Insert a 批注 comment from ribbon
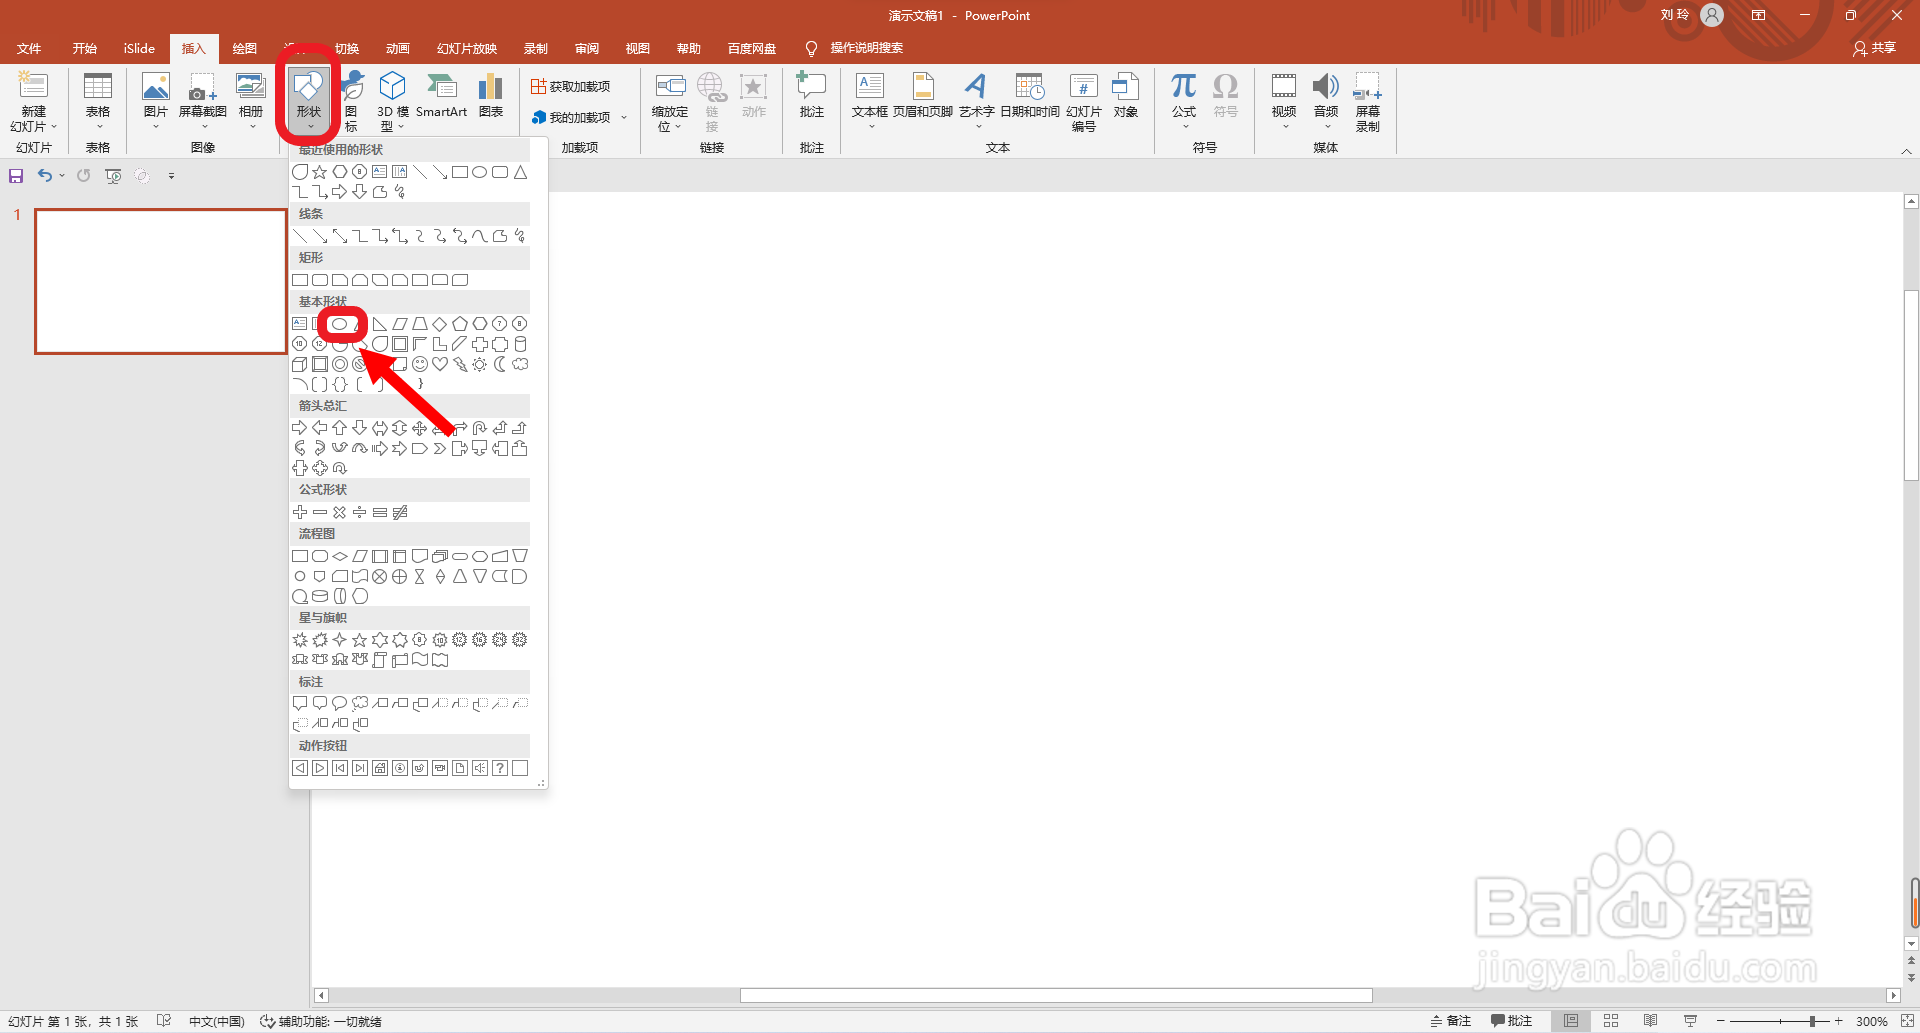1920x1033 pixels. coord(812,96)
